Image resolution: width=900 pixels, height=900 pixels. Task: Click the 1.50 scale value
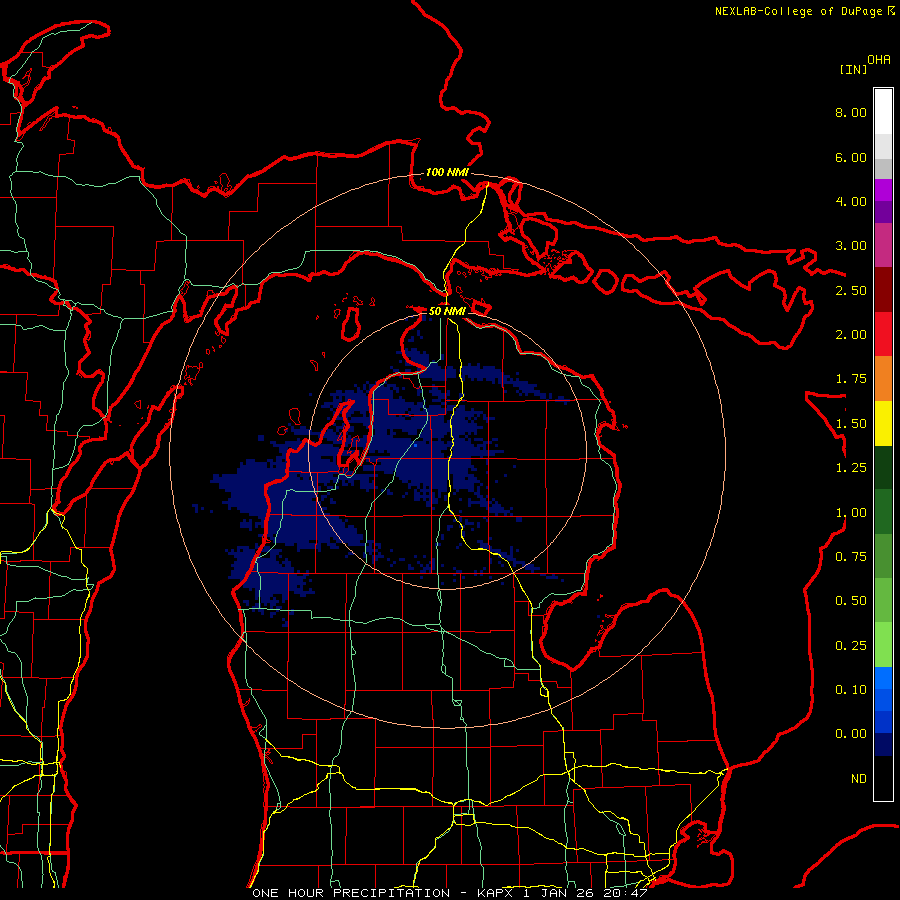(x=851, y=424)
